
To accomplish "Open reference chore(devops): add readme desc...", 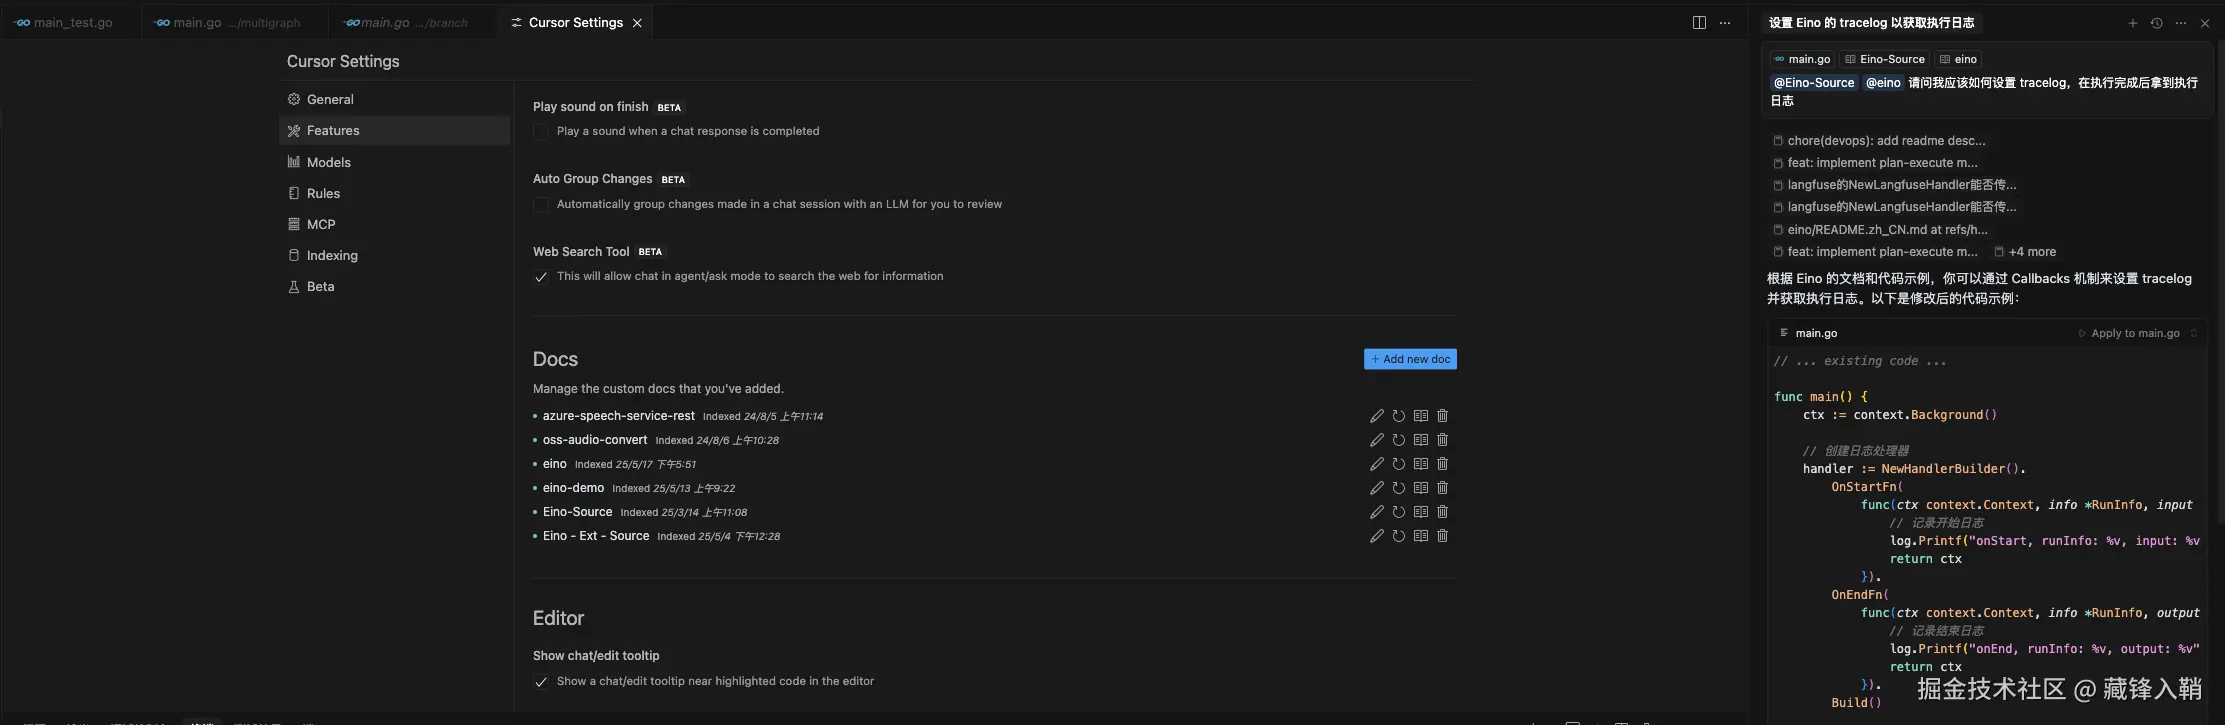I will point(1879,141).
